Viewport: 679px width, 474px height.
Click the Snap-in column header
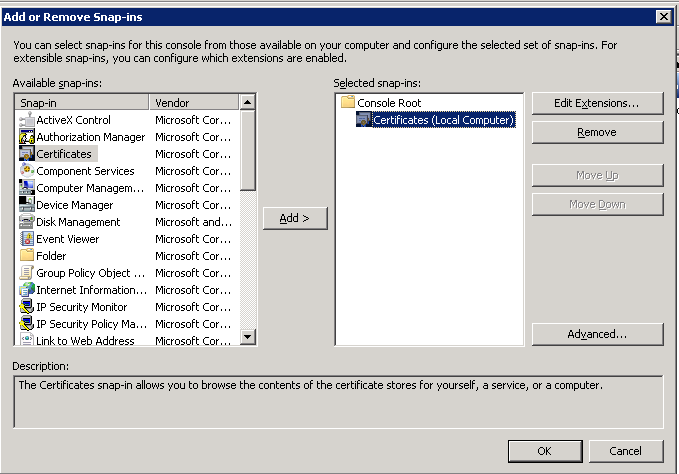pos(82,103)
